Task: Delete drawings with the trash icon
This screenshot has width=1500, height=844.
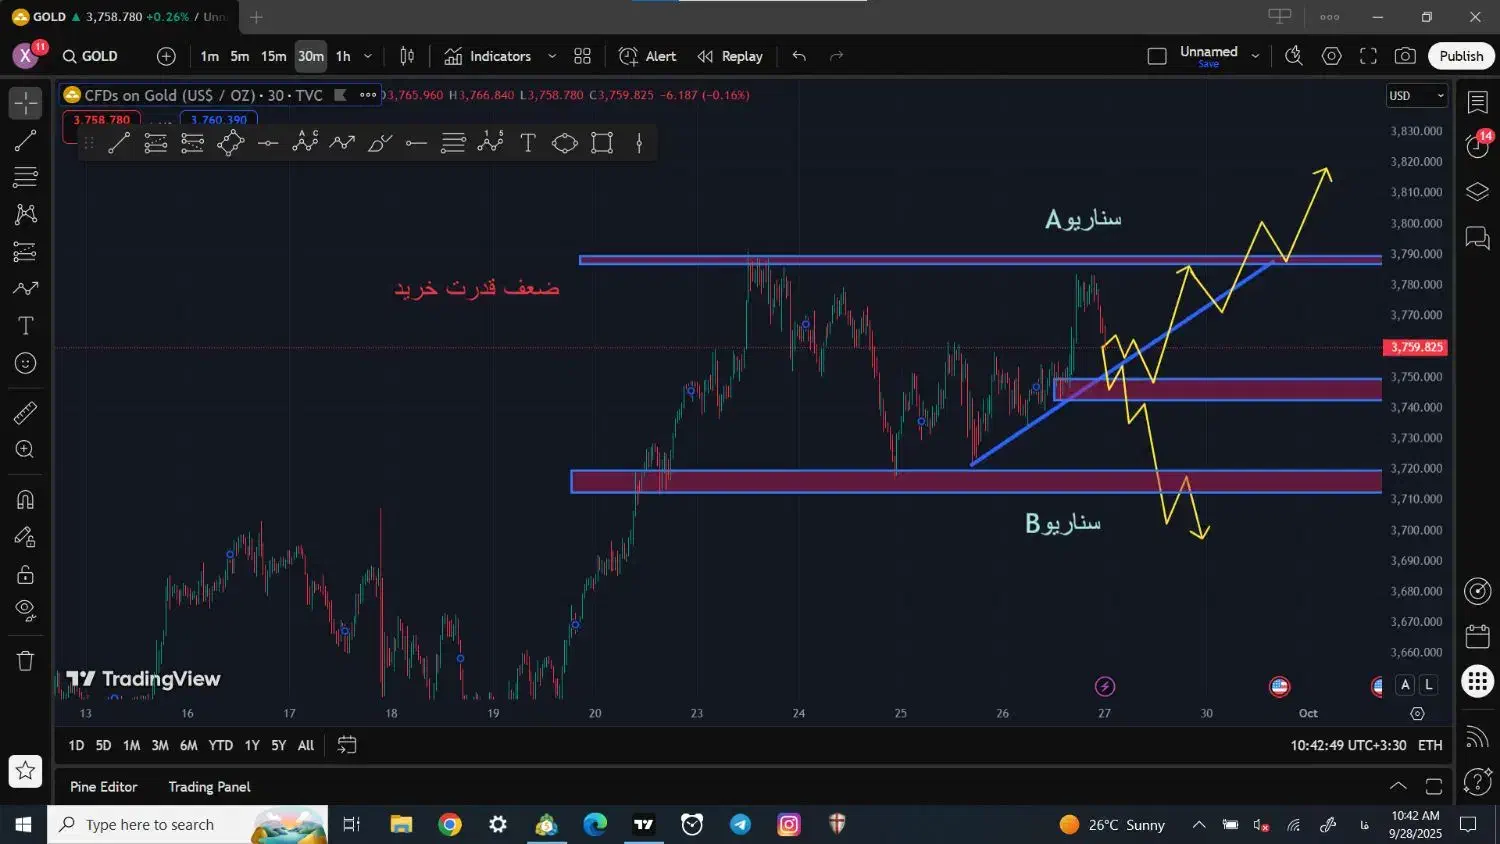Action: tap(25, 661)
